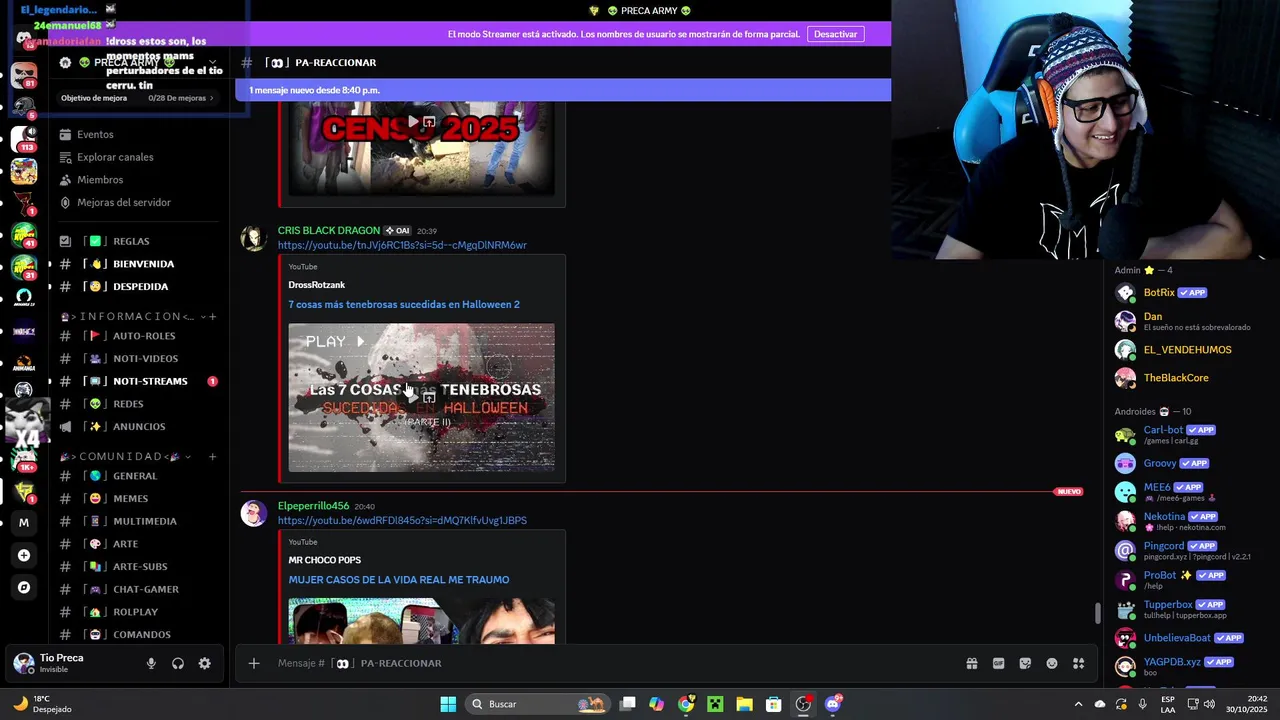Open File Explorer folder on taskbar
Image resolution: width=1280 pixels, height=720 pixels.
point(744,704)
